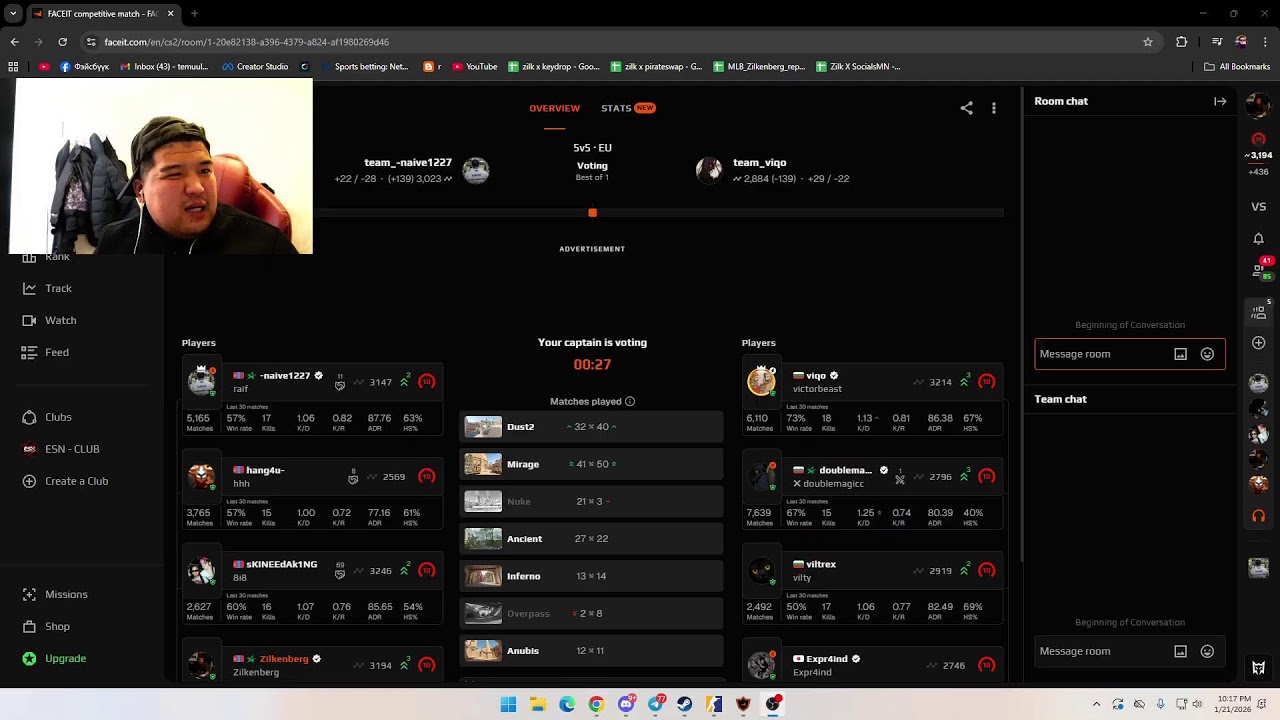Open Windows Start menu

(x=508, y=704)
